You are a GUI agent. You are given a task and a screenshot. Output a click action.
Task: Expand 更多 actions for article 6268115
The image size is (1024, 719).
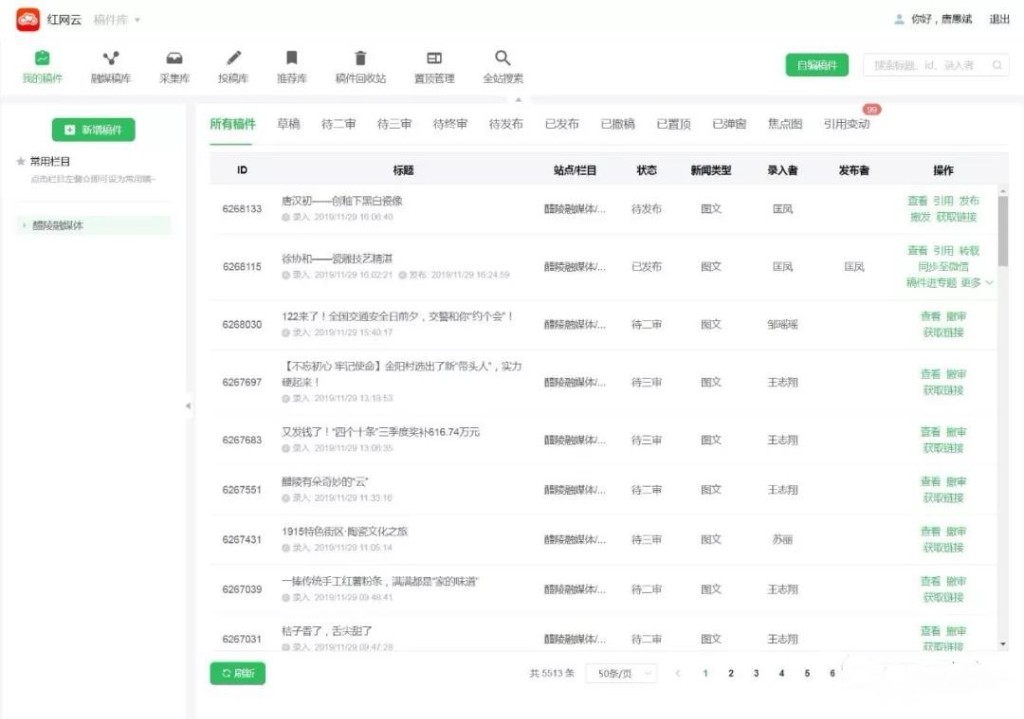[977, 283]
